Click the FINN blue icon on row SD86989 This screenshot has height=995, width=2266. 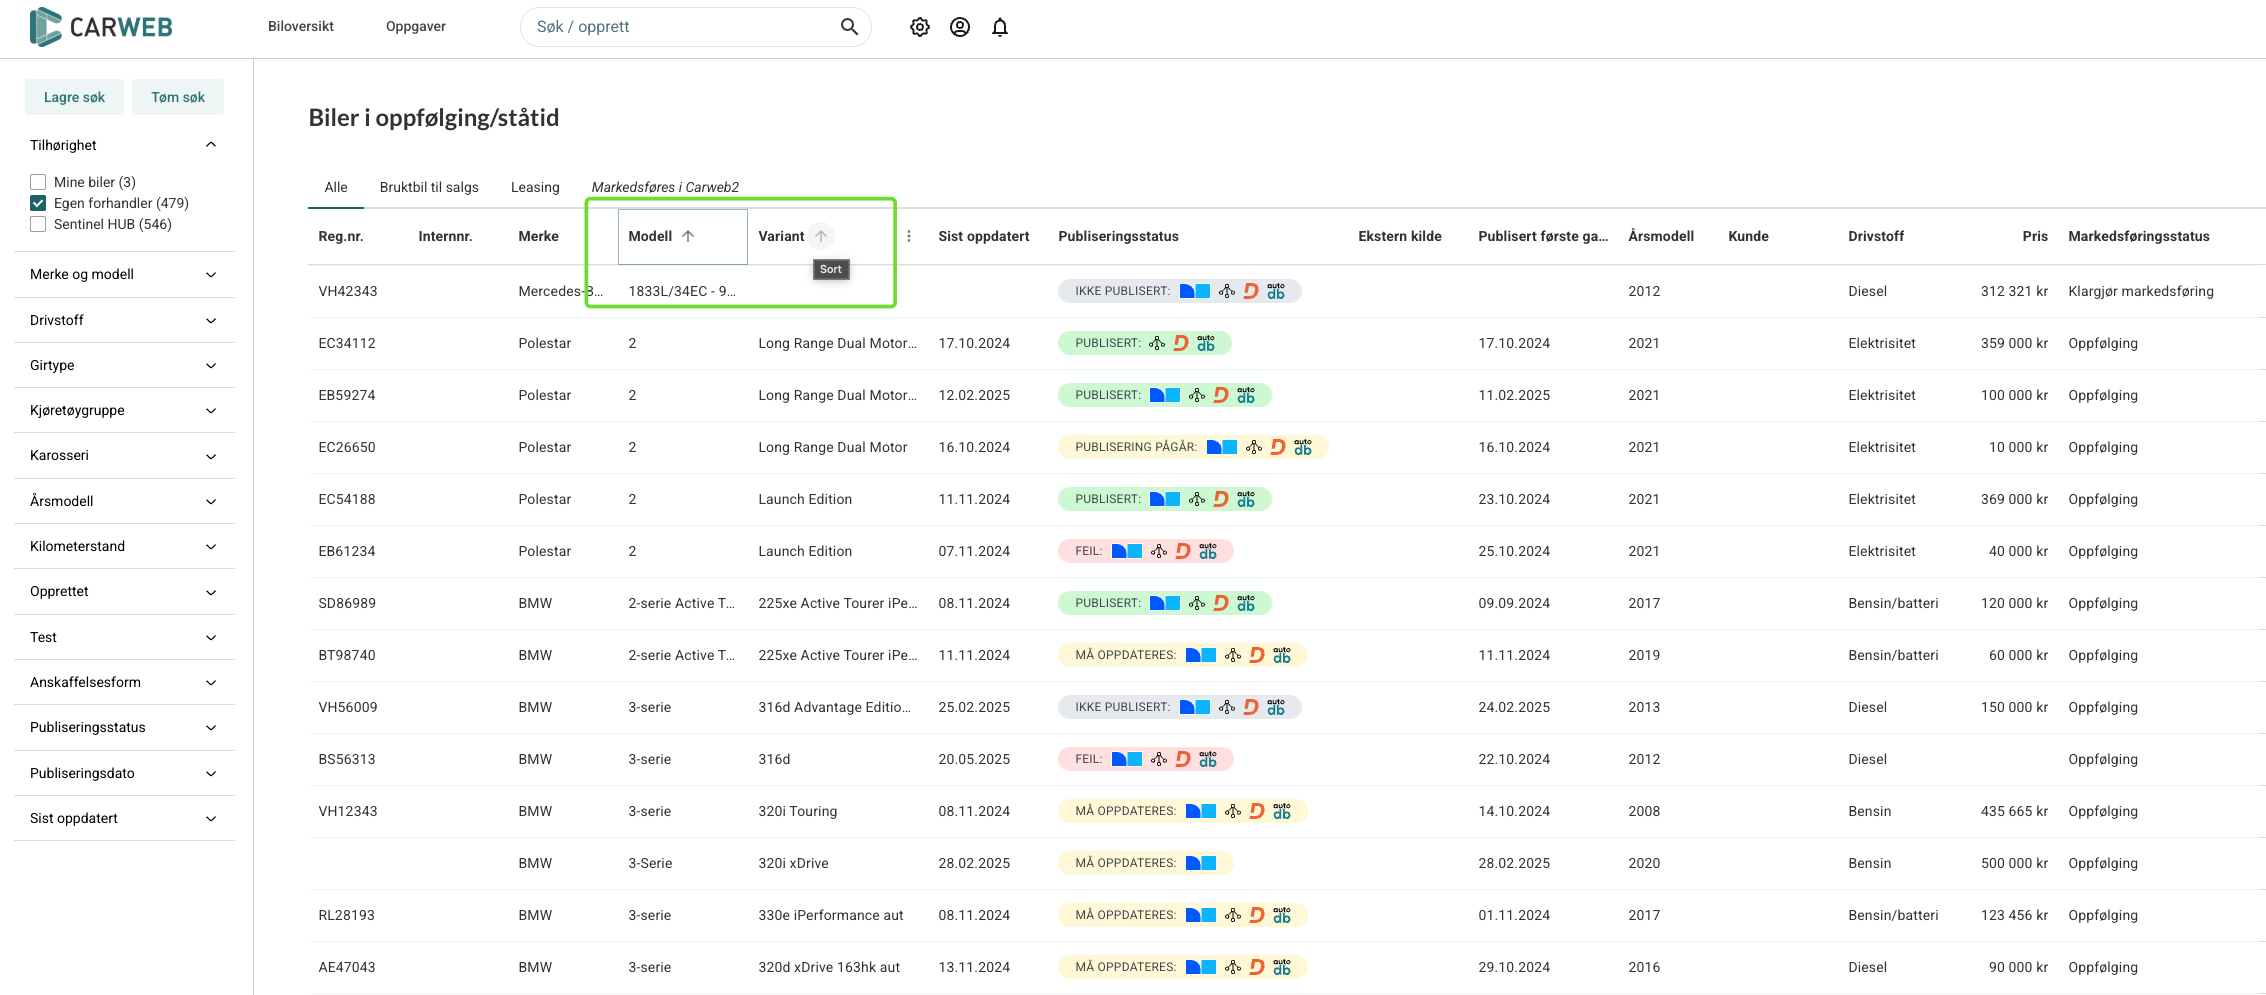click(x=1164, y=603)
